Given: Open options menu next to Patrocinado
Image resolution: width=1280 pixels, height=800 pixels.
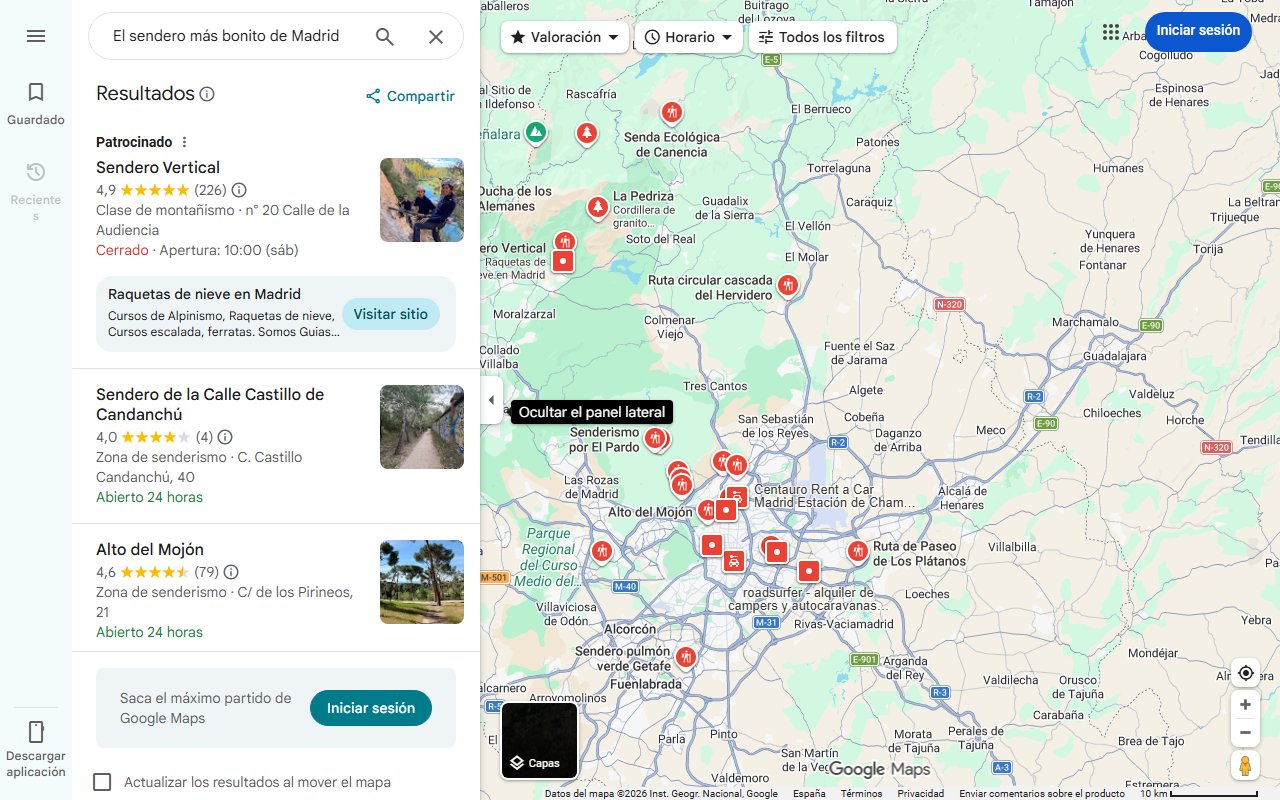Looking at the screenshot, I should (184, 141).
